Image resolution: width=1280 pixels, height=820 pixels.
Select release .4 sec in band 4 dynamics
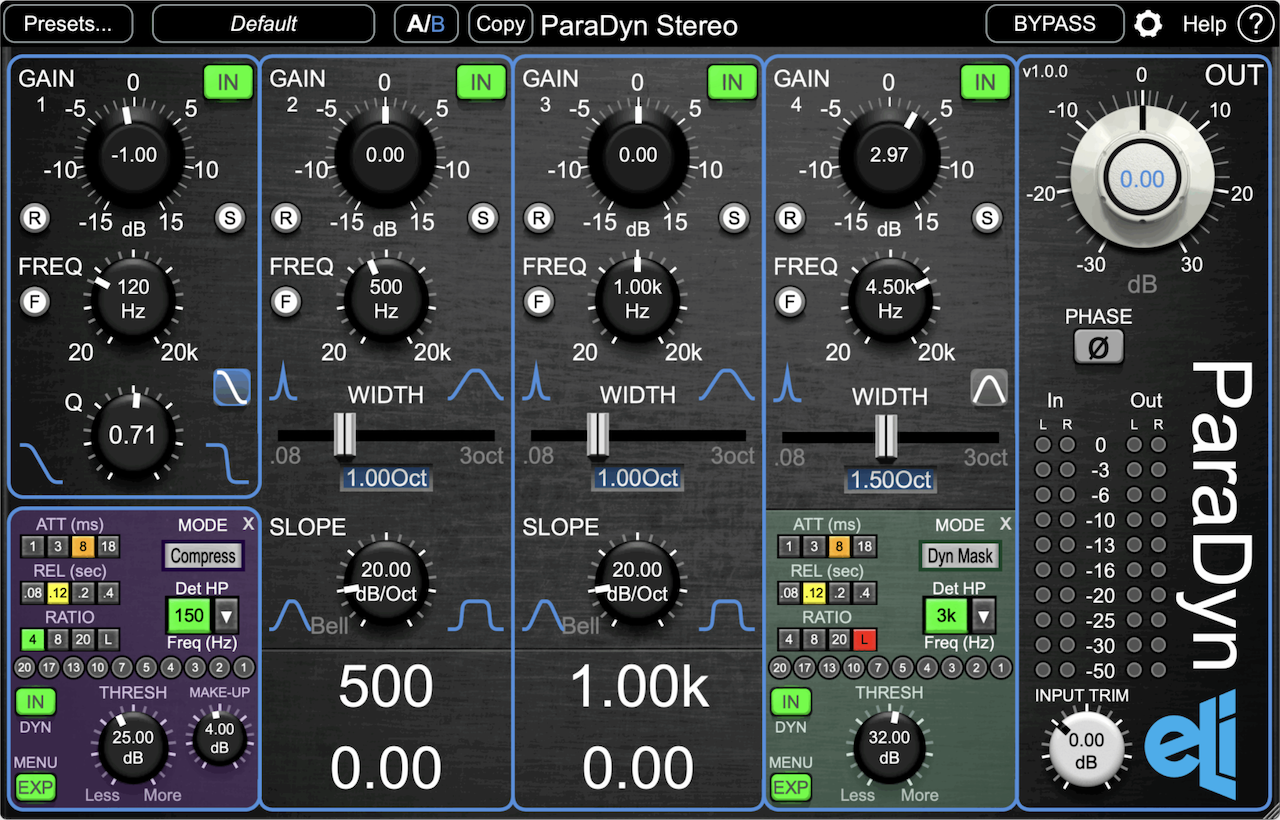click(x=865, y=592)
